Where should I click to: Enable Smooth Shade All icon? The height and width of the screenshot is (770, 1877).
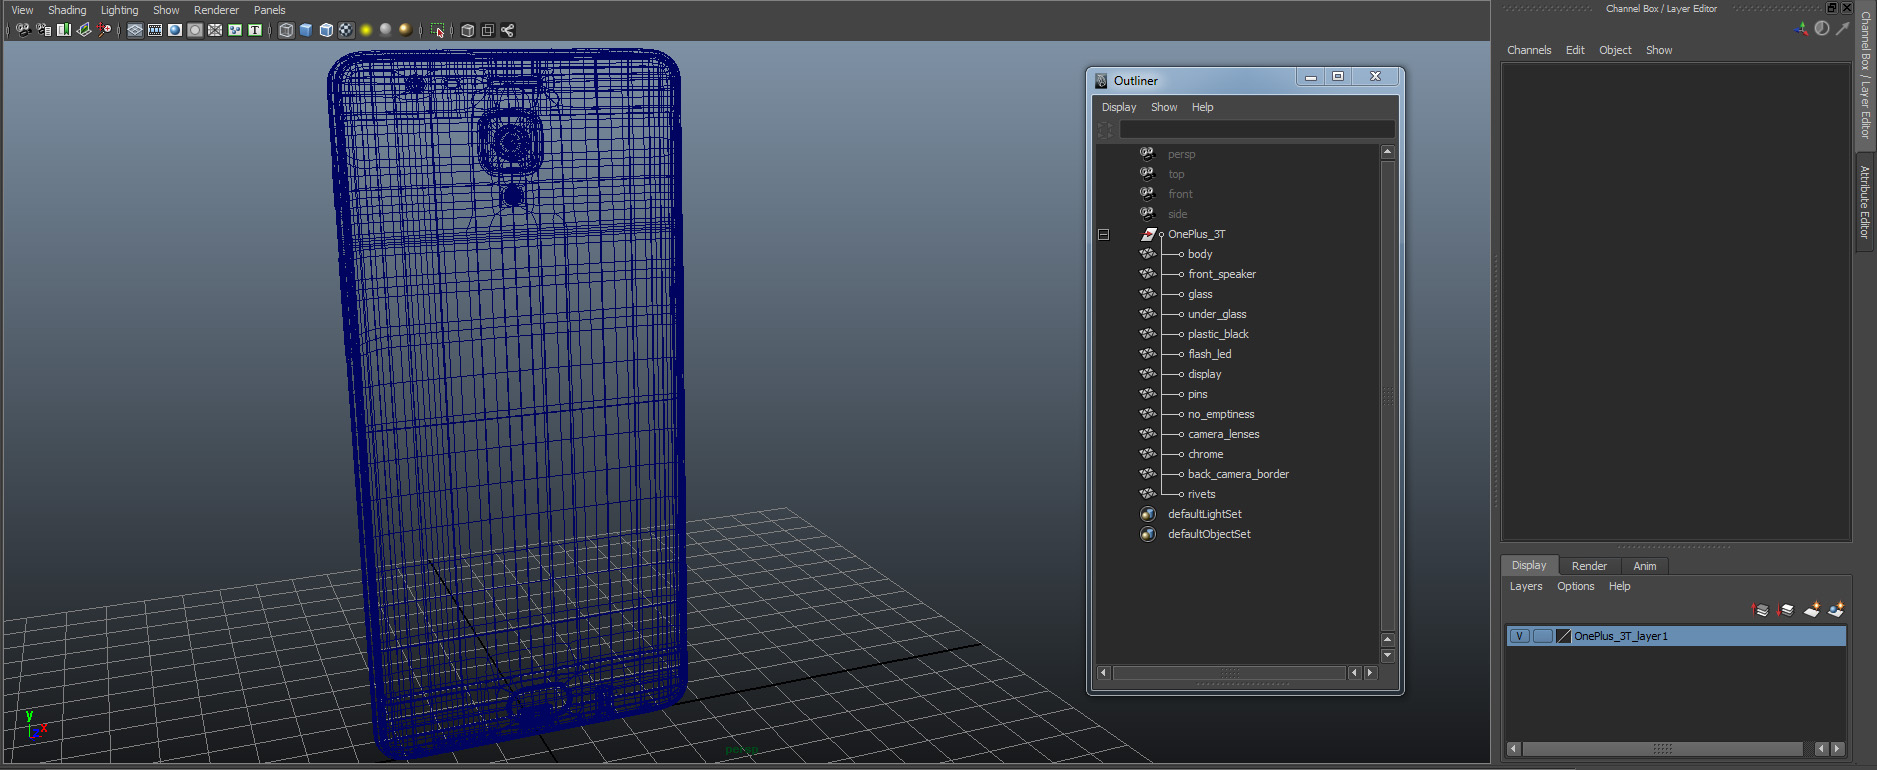(306, 30)
